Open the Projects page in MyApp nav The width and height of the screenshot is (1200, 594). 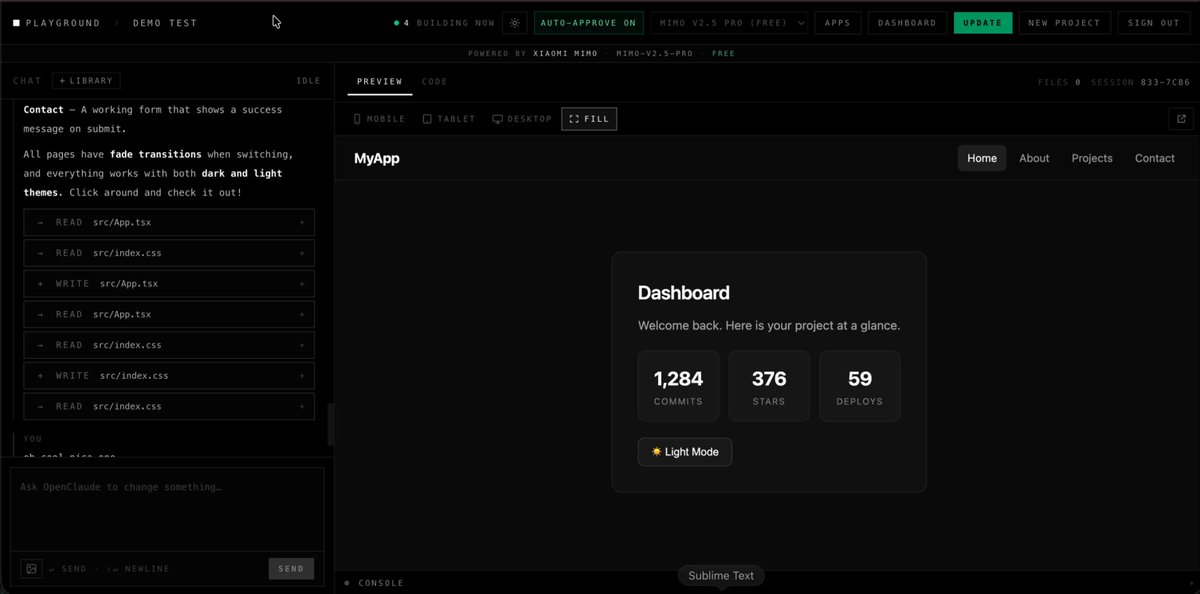[1092, 158]
